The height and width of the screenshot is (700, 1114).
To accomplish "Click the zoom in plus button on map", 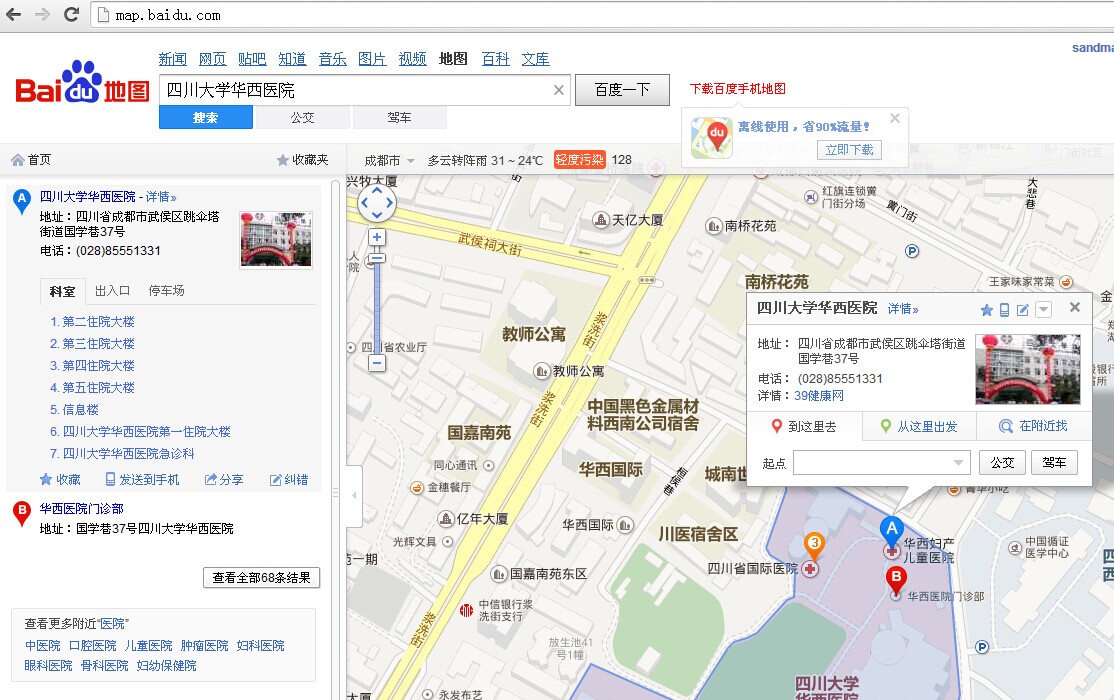I will (377, 237).
